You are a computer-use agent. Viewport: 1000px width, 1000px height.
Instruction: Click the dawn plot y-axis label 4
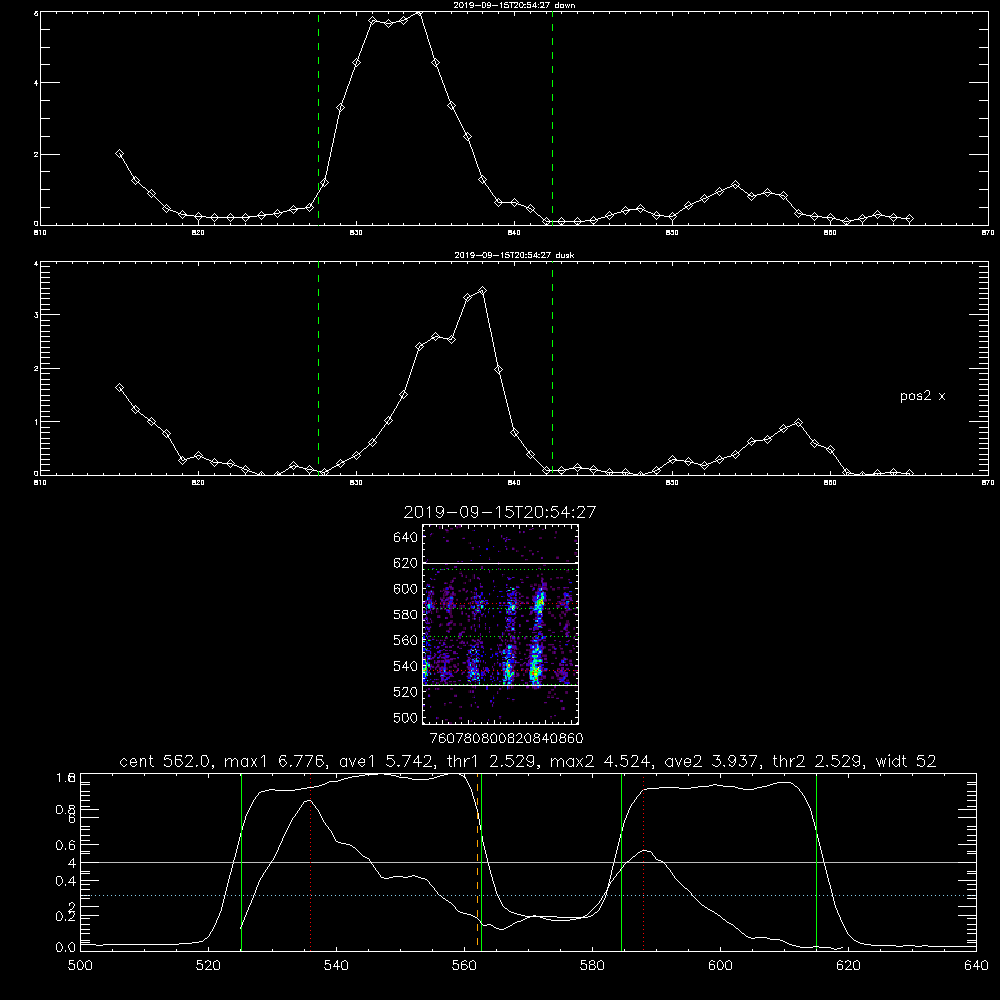tap(36, 83)
